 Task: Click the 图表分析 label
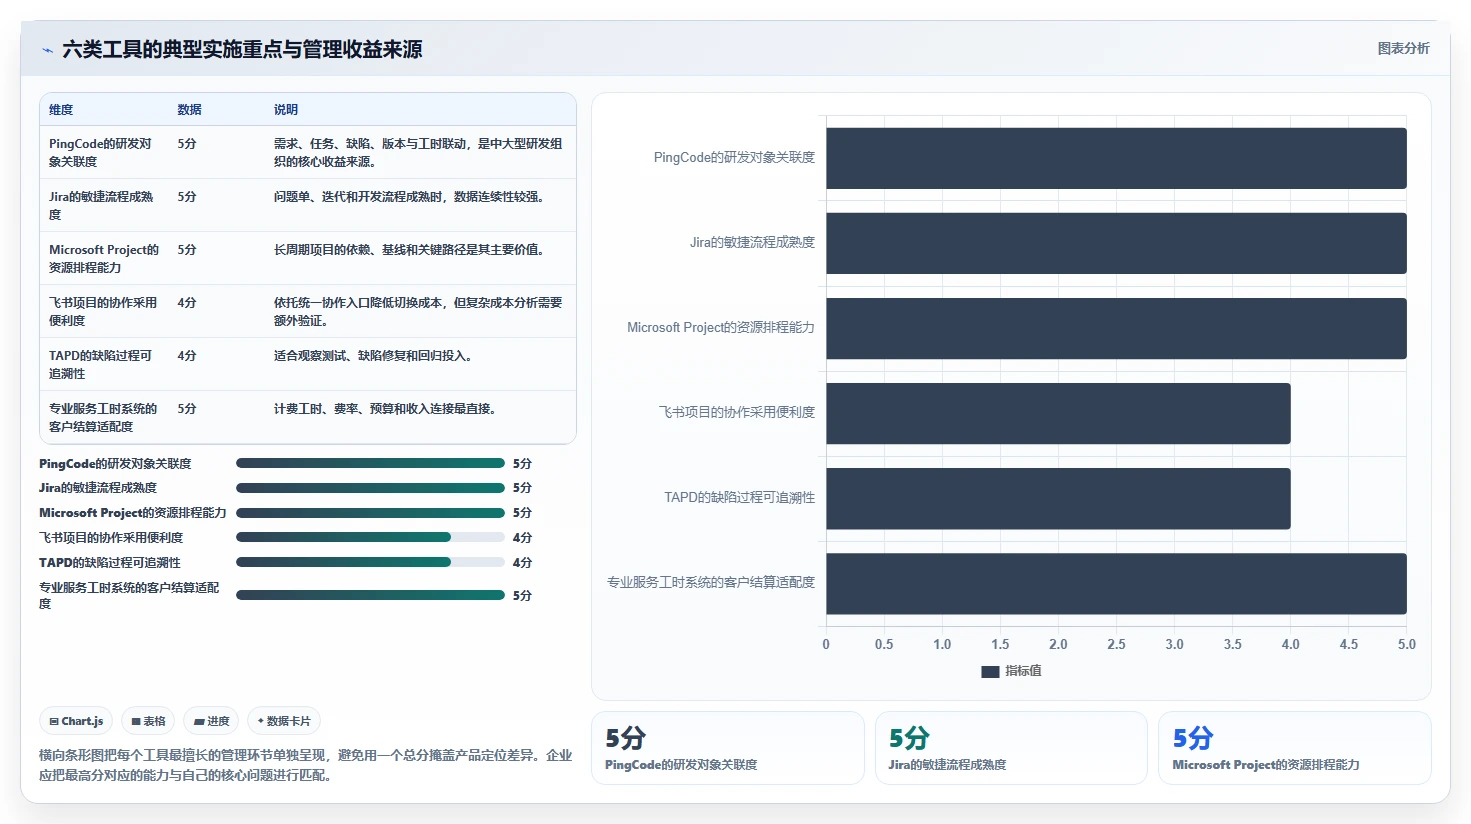click(1403, 48)
